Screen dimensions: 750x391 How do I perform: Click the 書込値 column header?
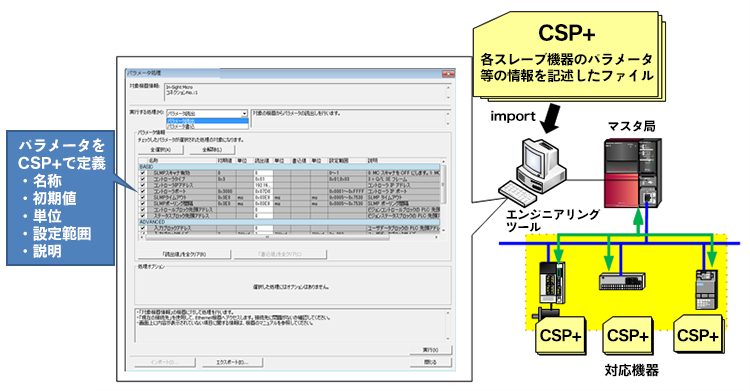(x=300, y=161)
